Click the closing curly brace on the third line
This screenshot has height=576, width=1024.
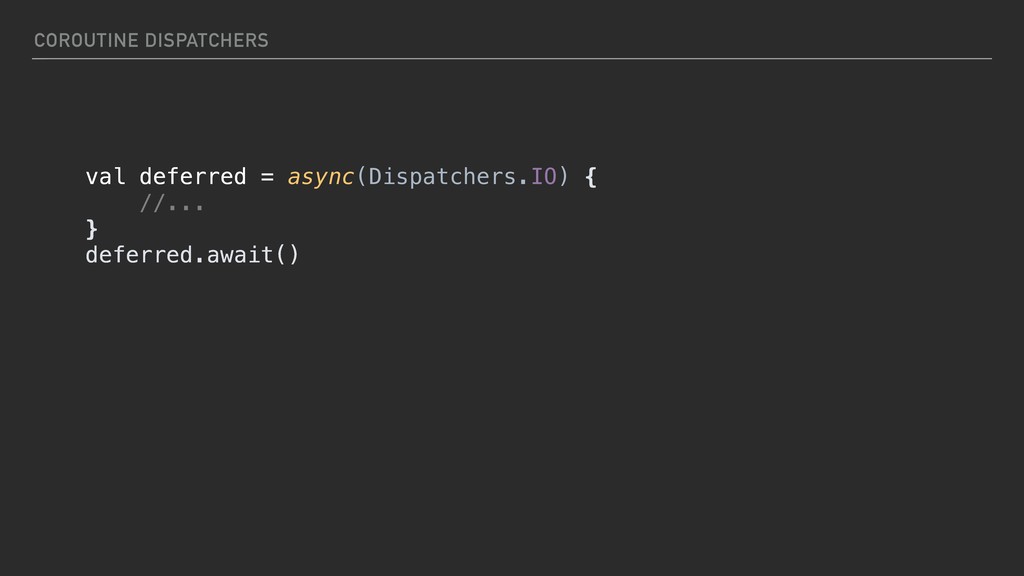point(92,229)
